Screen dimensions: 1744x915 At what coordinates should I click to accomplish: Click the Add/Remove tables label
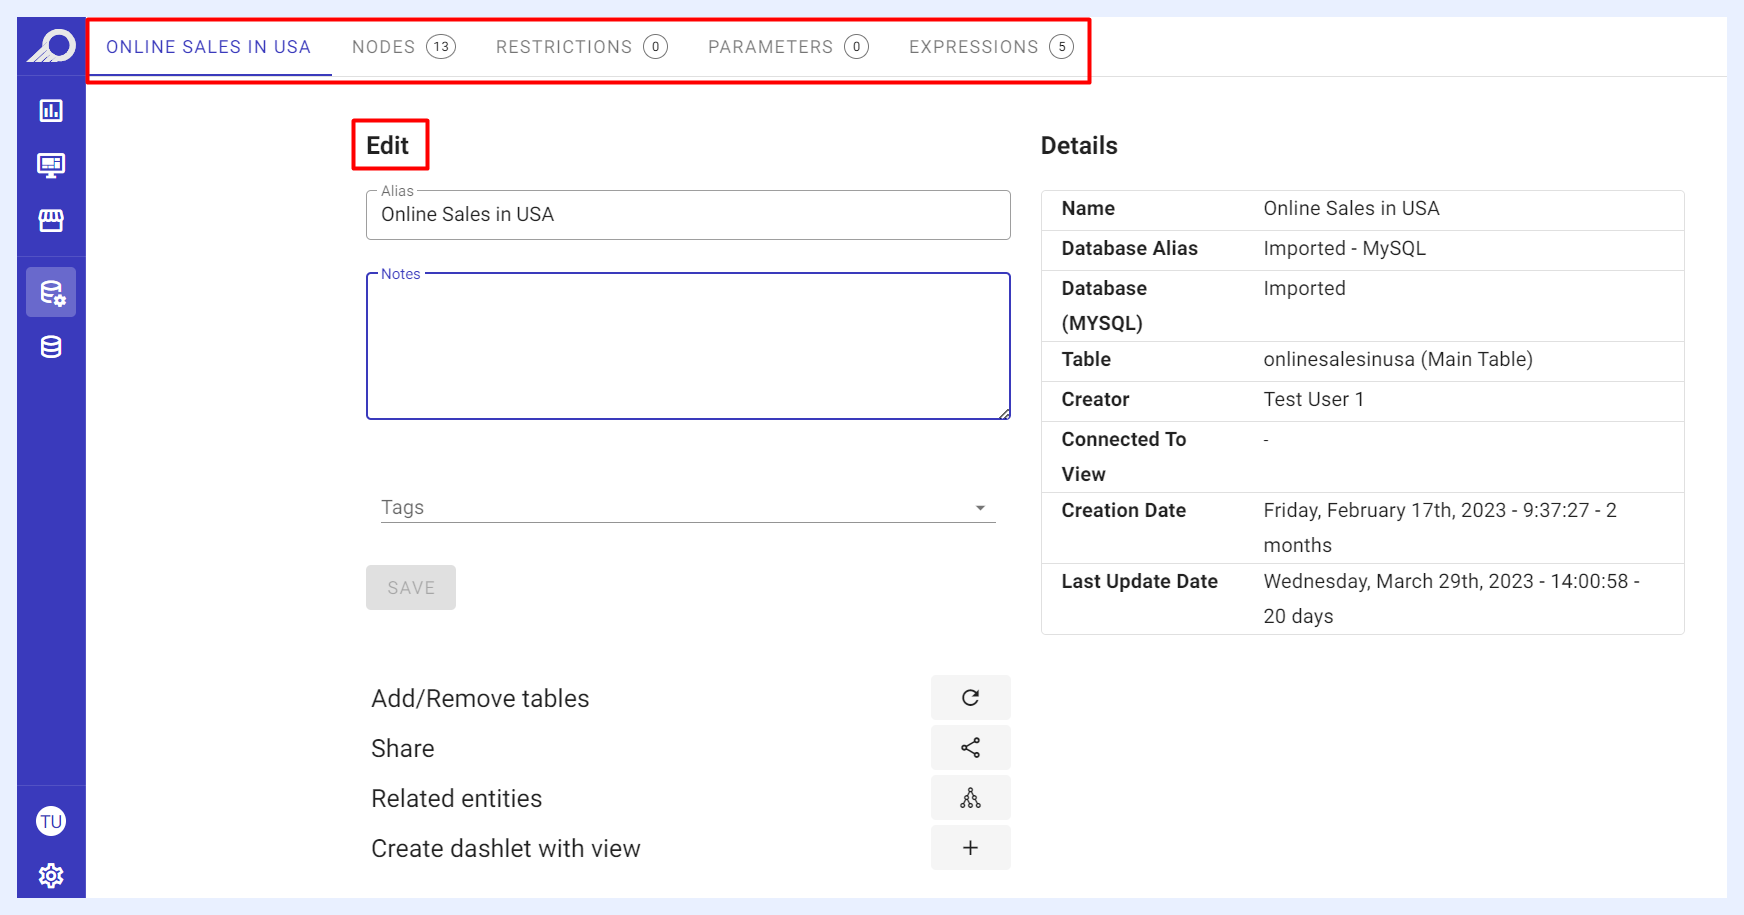(x=480, y=698)
